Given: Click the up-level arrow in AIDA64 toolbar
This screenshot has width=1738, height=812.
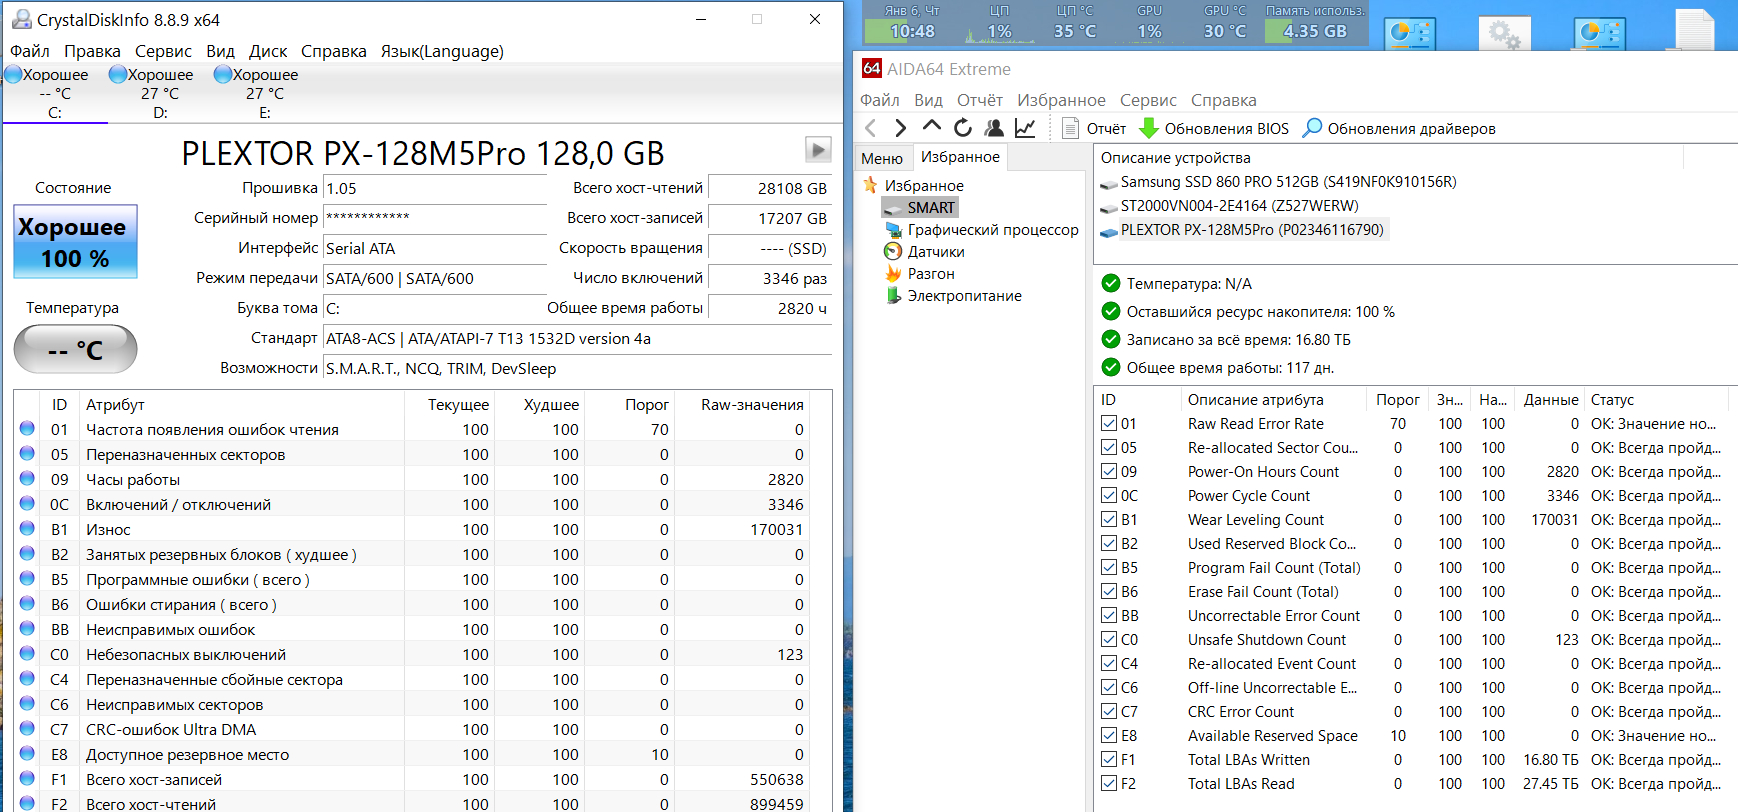Looking at the screenshot, I should coord(931,127).
